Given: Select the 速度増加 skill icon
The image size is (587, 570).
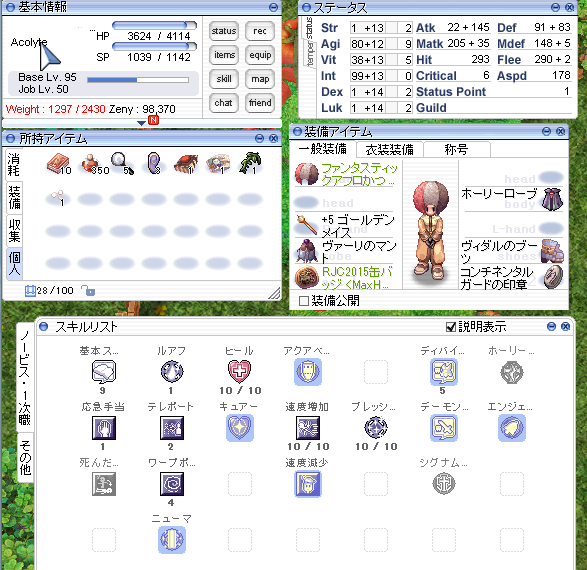Looking at the screenshot, I should [308, 428].
